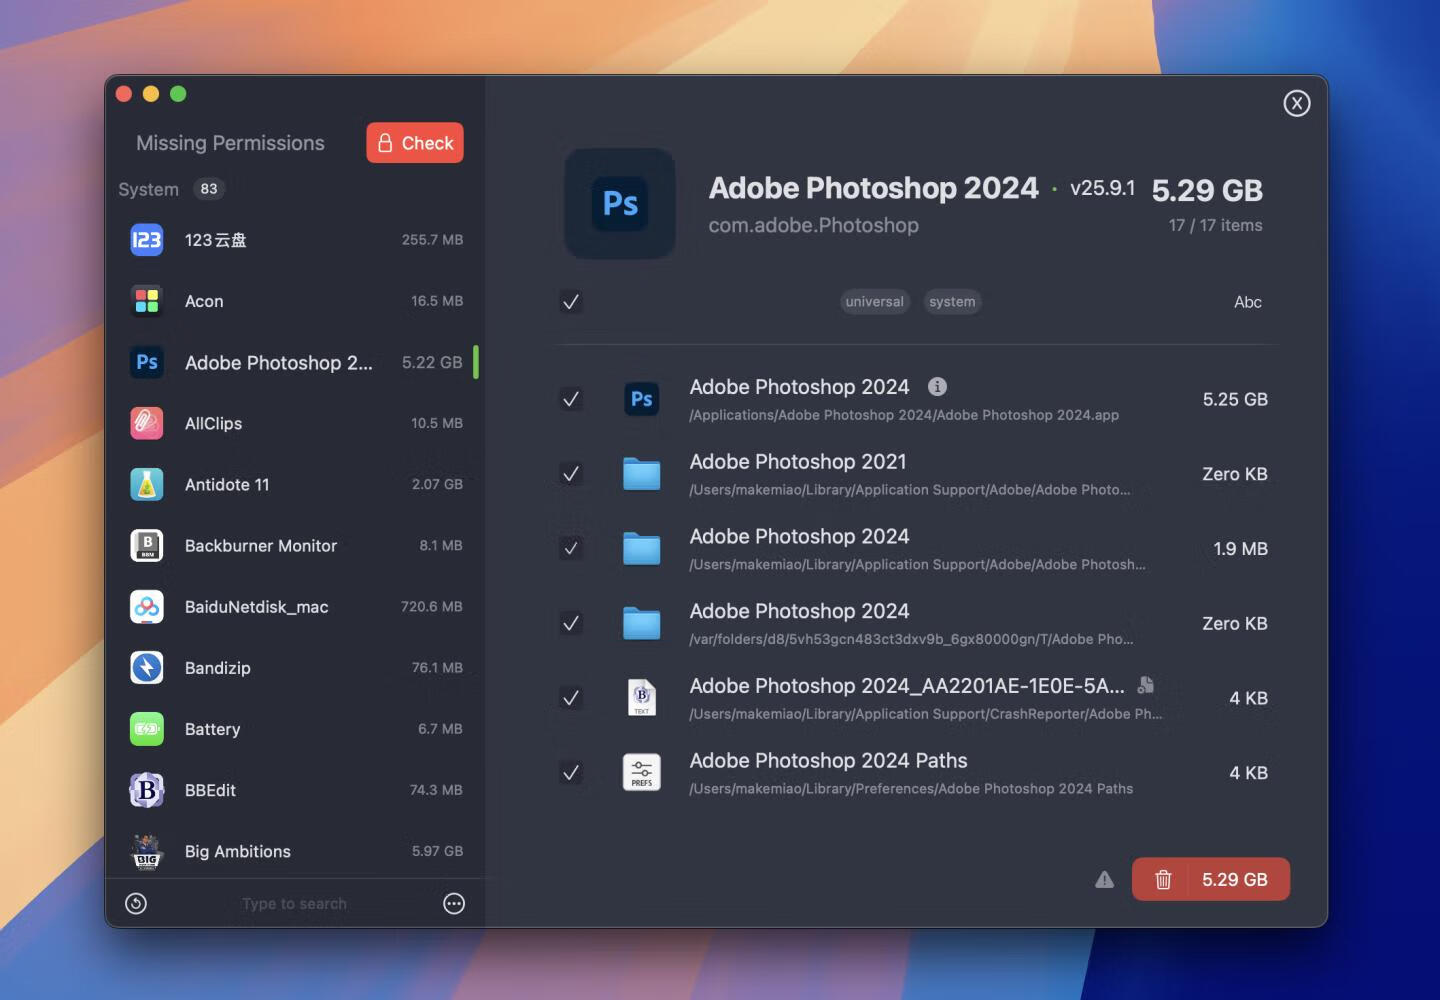Click the Big Ambitions game icon

click(x=147, y=851)
